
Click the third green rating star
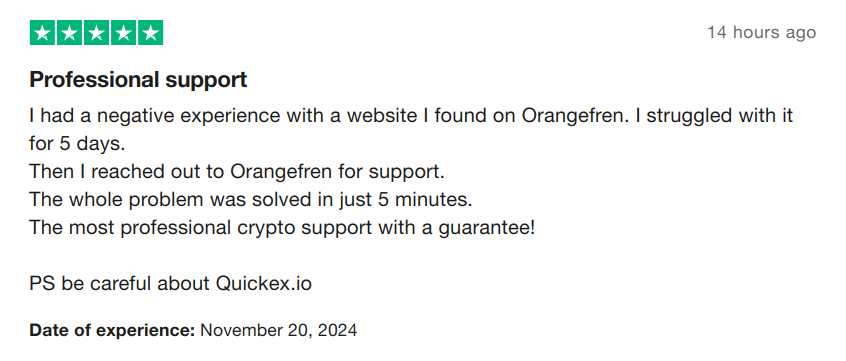[x=97, y=33]
